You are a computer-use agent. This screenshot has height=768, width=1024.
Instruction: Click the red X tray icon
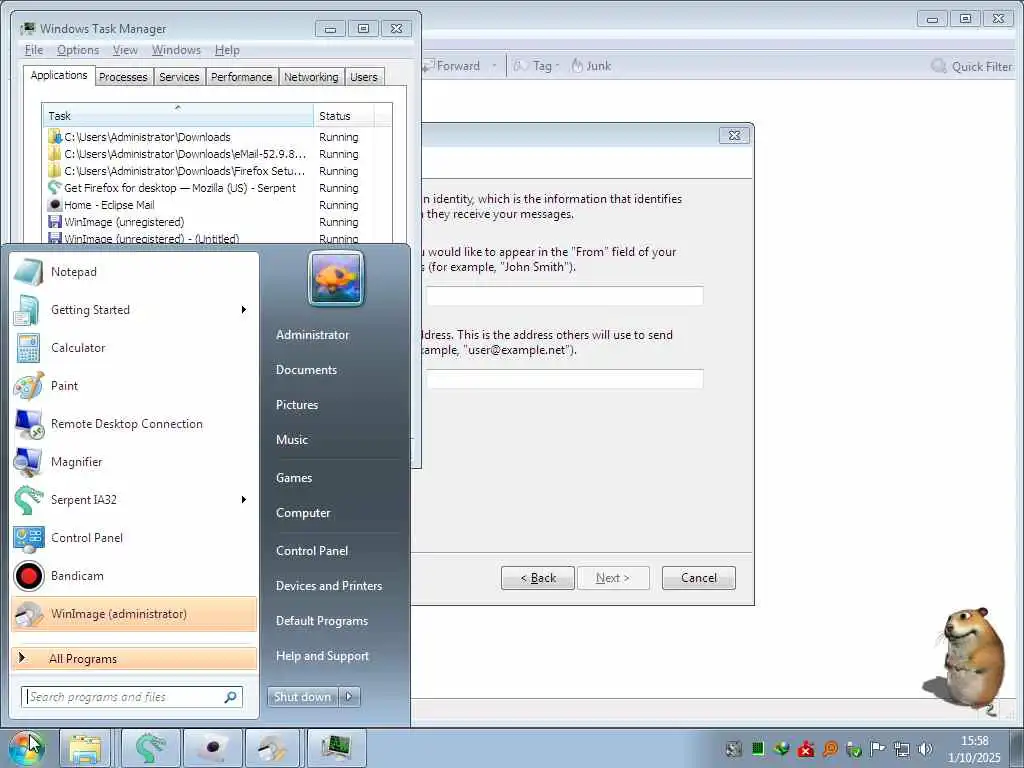click(806, 749)
